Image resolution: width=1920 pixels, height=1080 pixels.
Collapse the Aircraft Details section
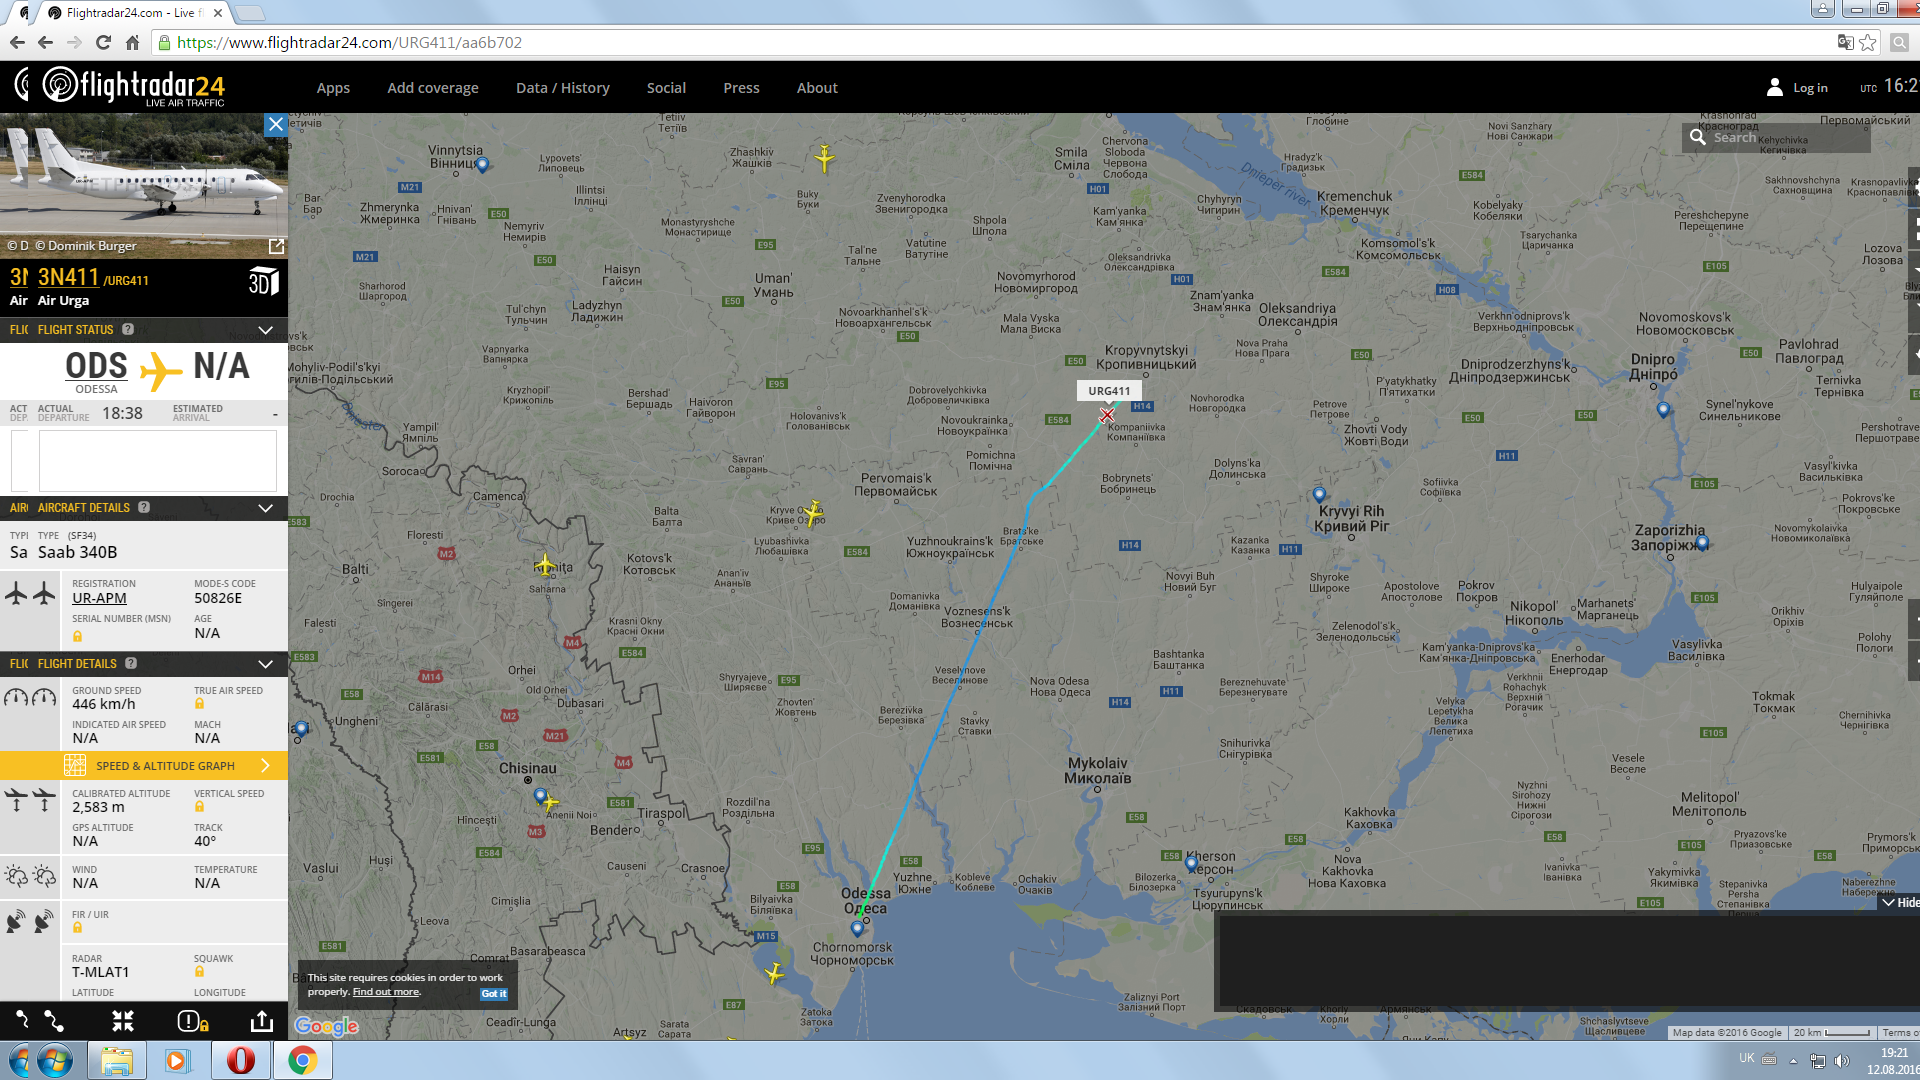(265, 508)
